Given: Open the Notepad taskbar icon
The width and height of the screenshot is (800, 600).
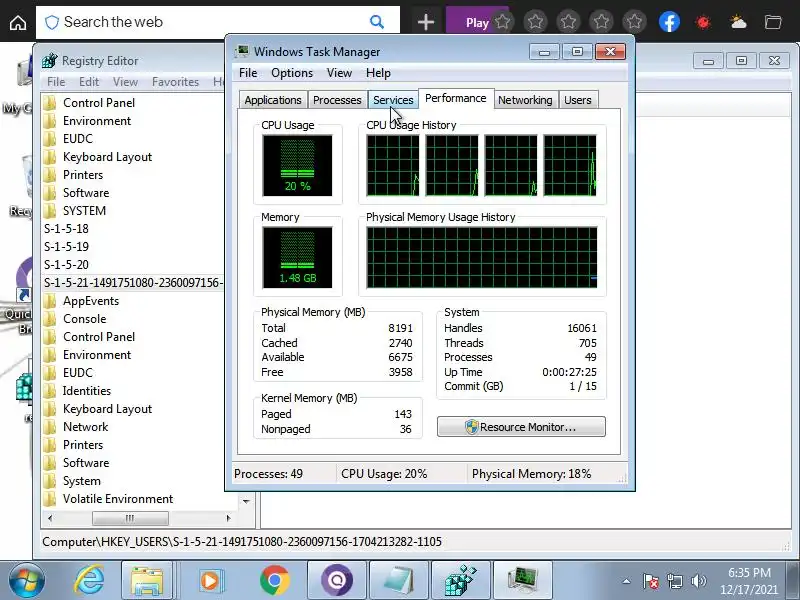Looking at the screenshot, I should pos(398,581).
